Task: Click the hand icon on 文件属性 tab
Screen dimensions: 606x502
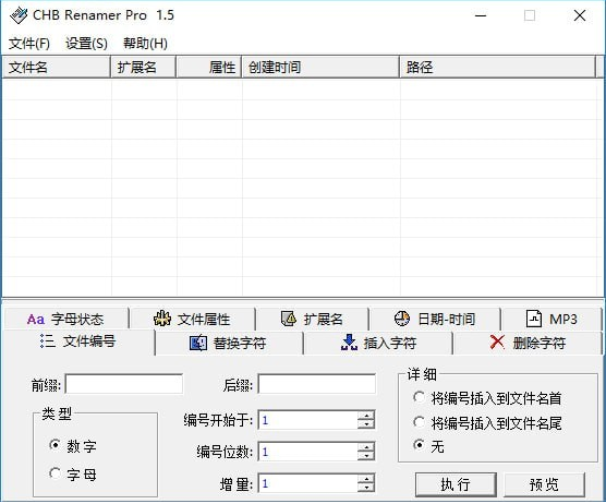Action: (162, 319)
